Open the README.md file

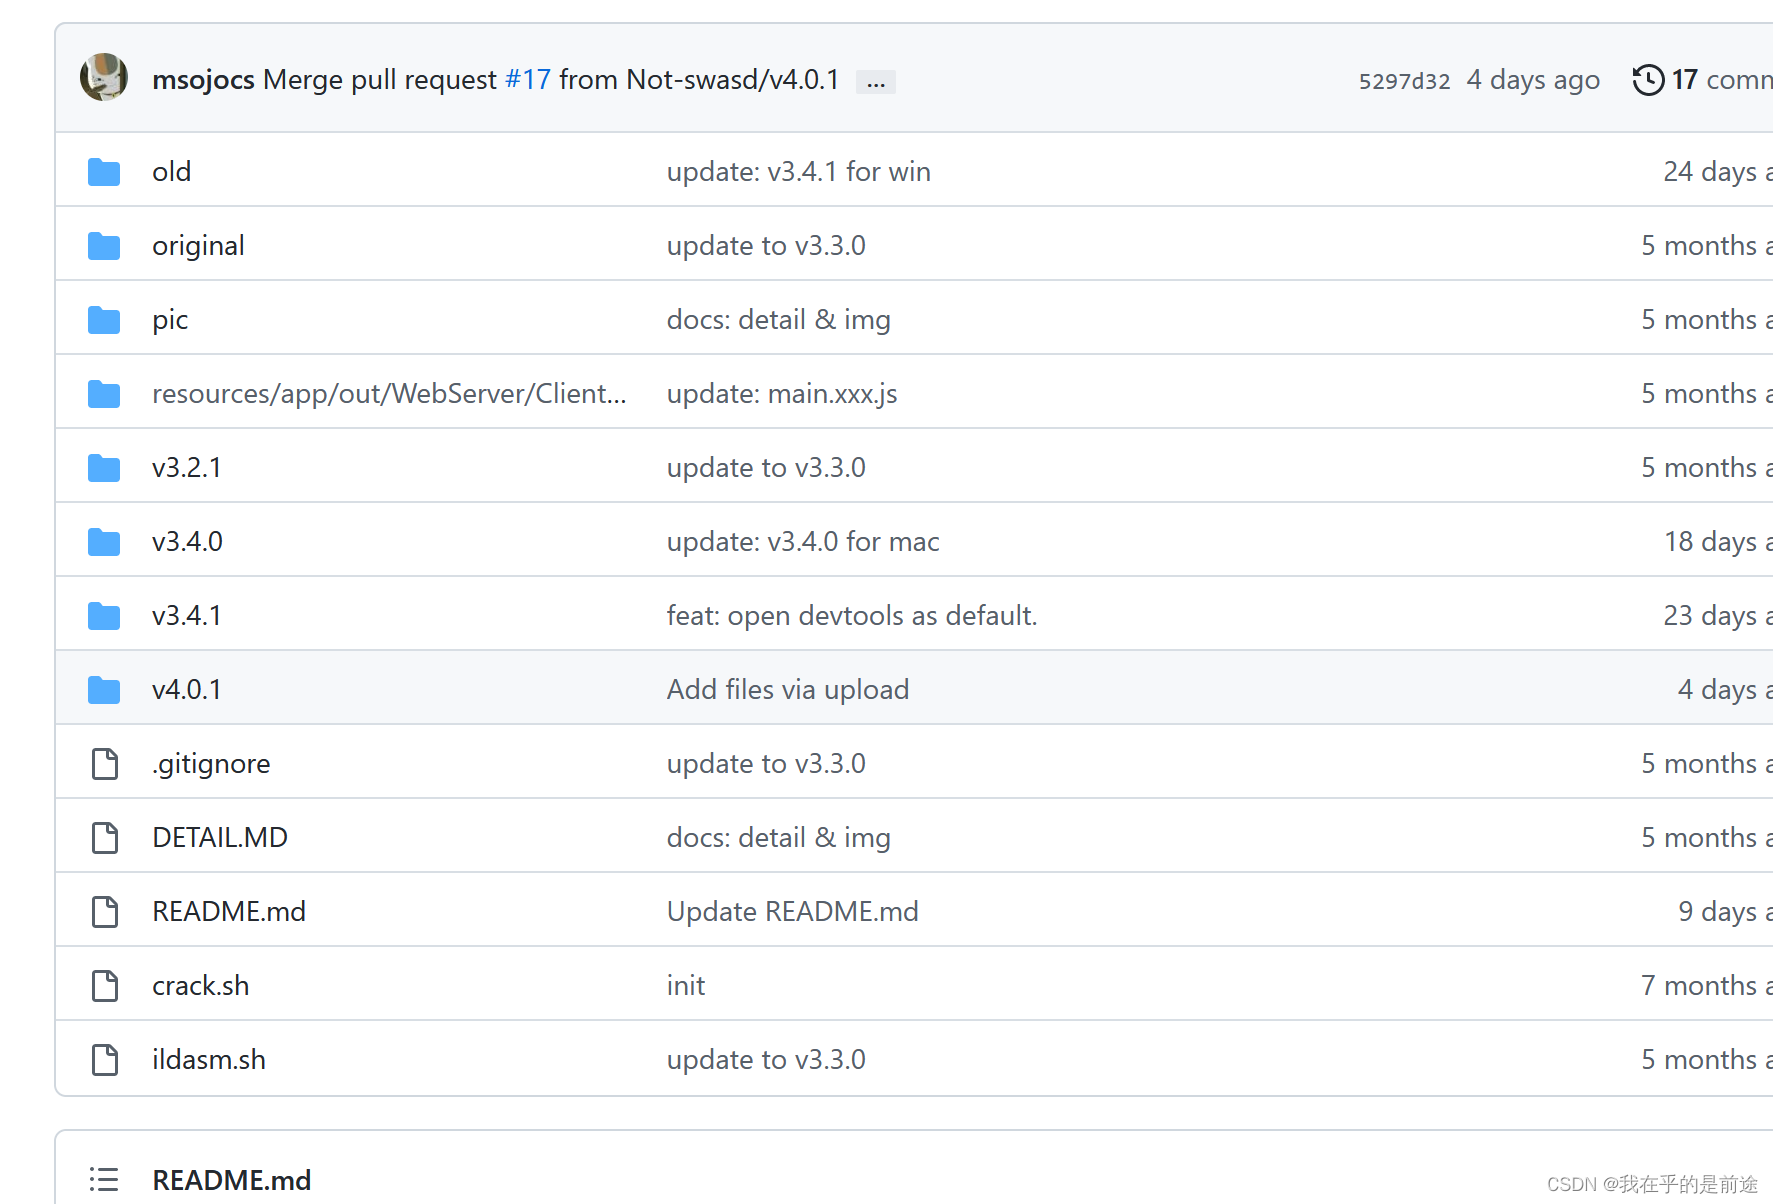pyautogui.click(x=229, y=911)
